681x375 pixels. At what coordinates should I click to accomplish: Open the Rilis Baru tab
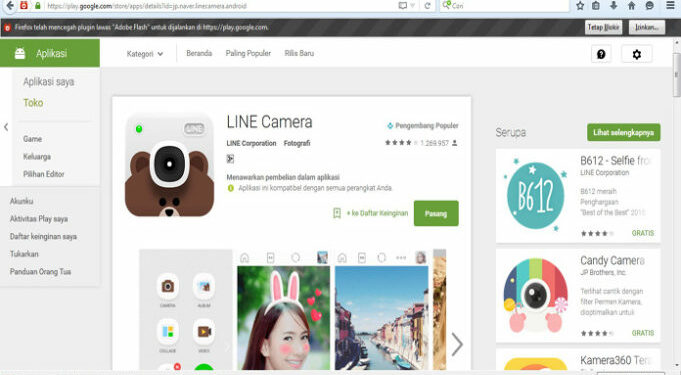tap(299, 53)
